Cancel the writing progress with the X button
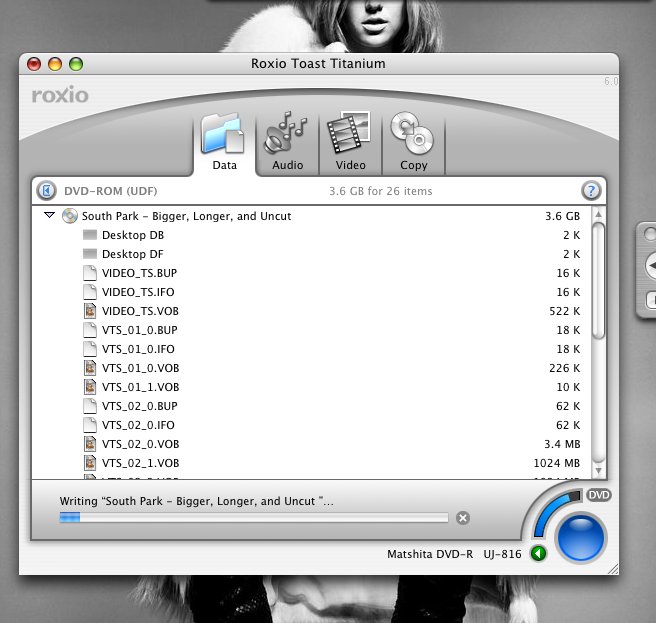This screenshot has height=623, width=656. (463, 518)
